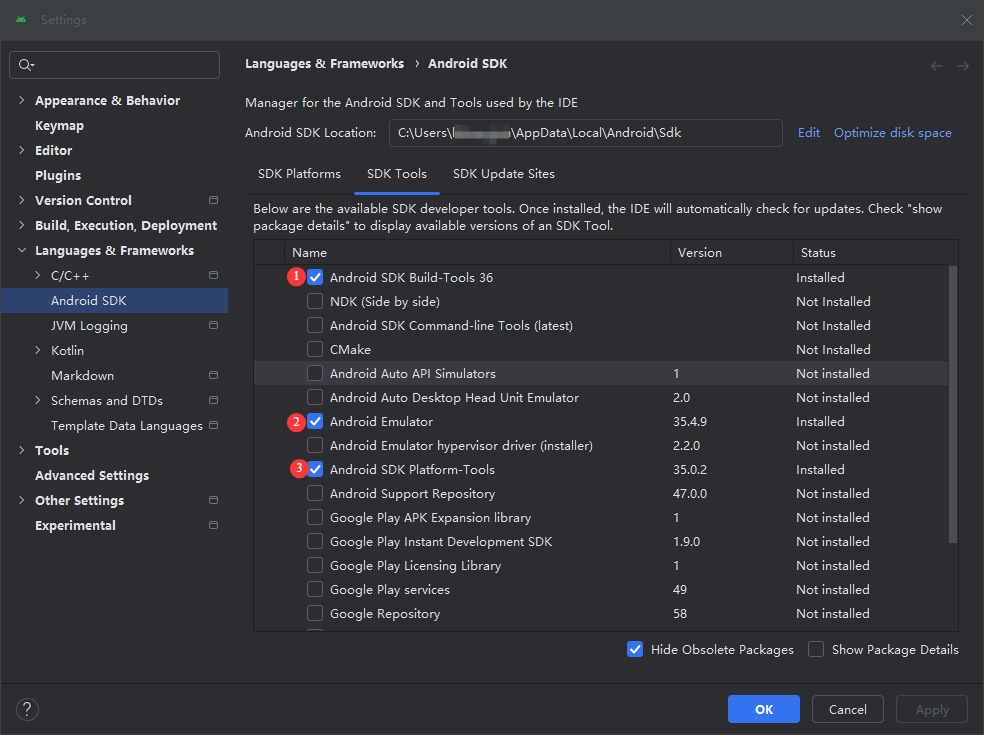
Task: Expand Build, Execution, Deployment section
Action: [21, 225]
